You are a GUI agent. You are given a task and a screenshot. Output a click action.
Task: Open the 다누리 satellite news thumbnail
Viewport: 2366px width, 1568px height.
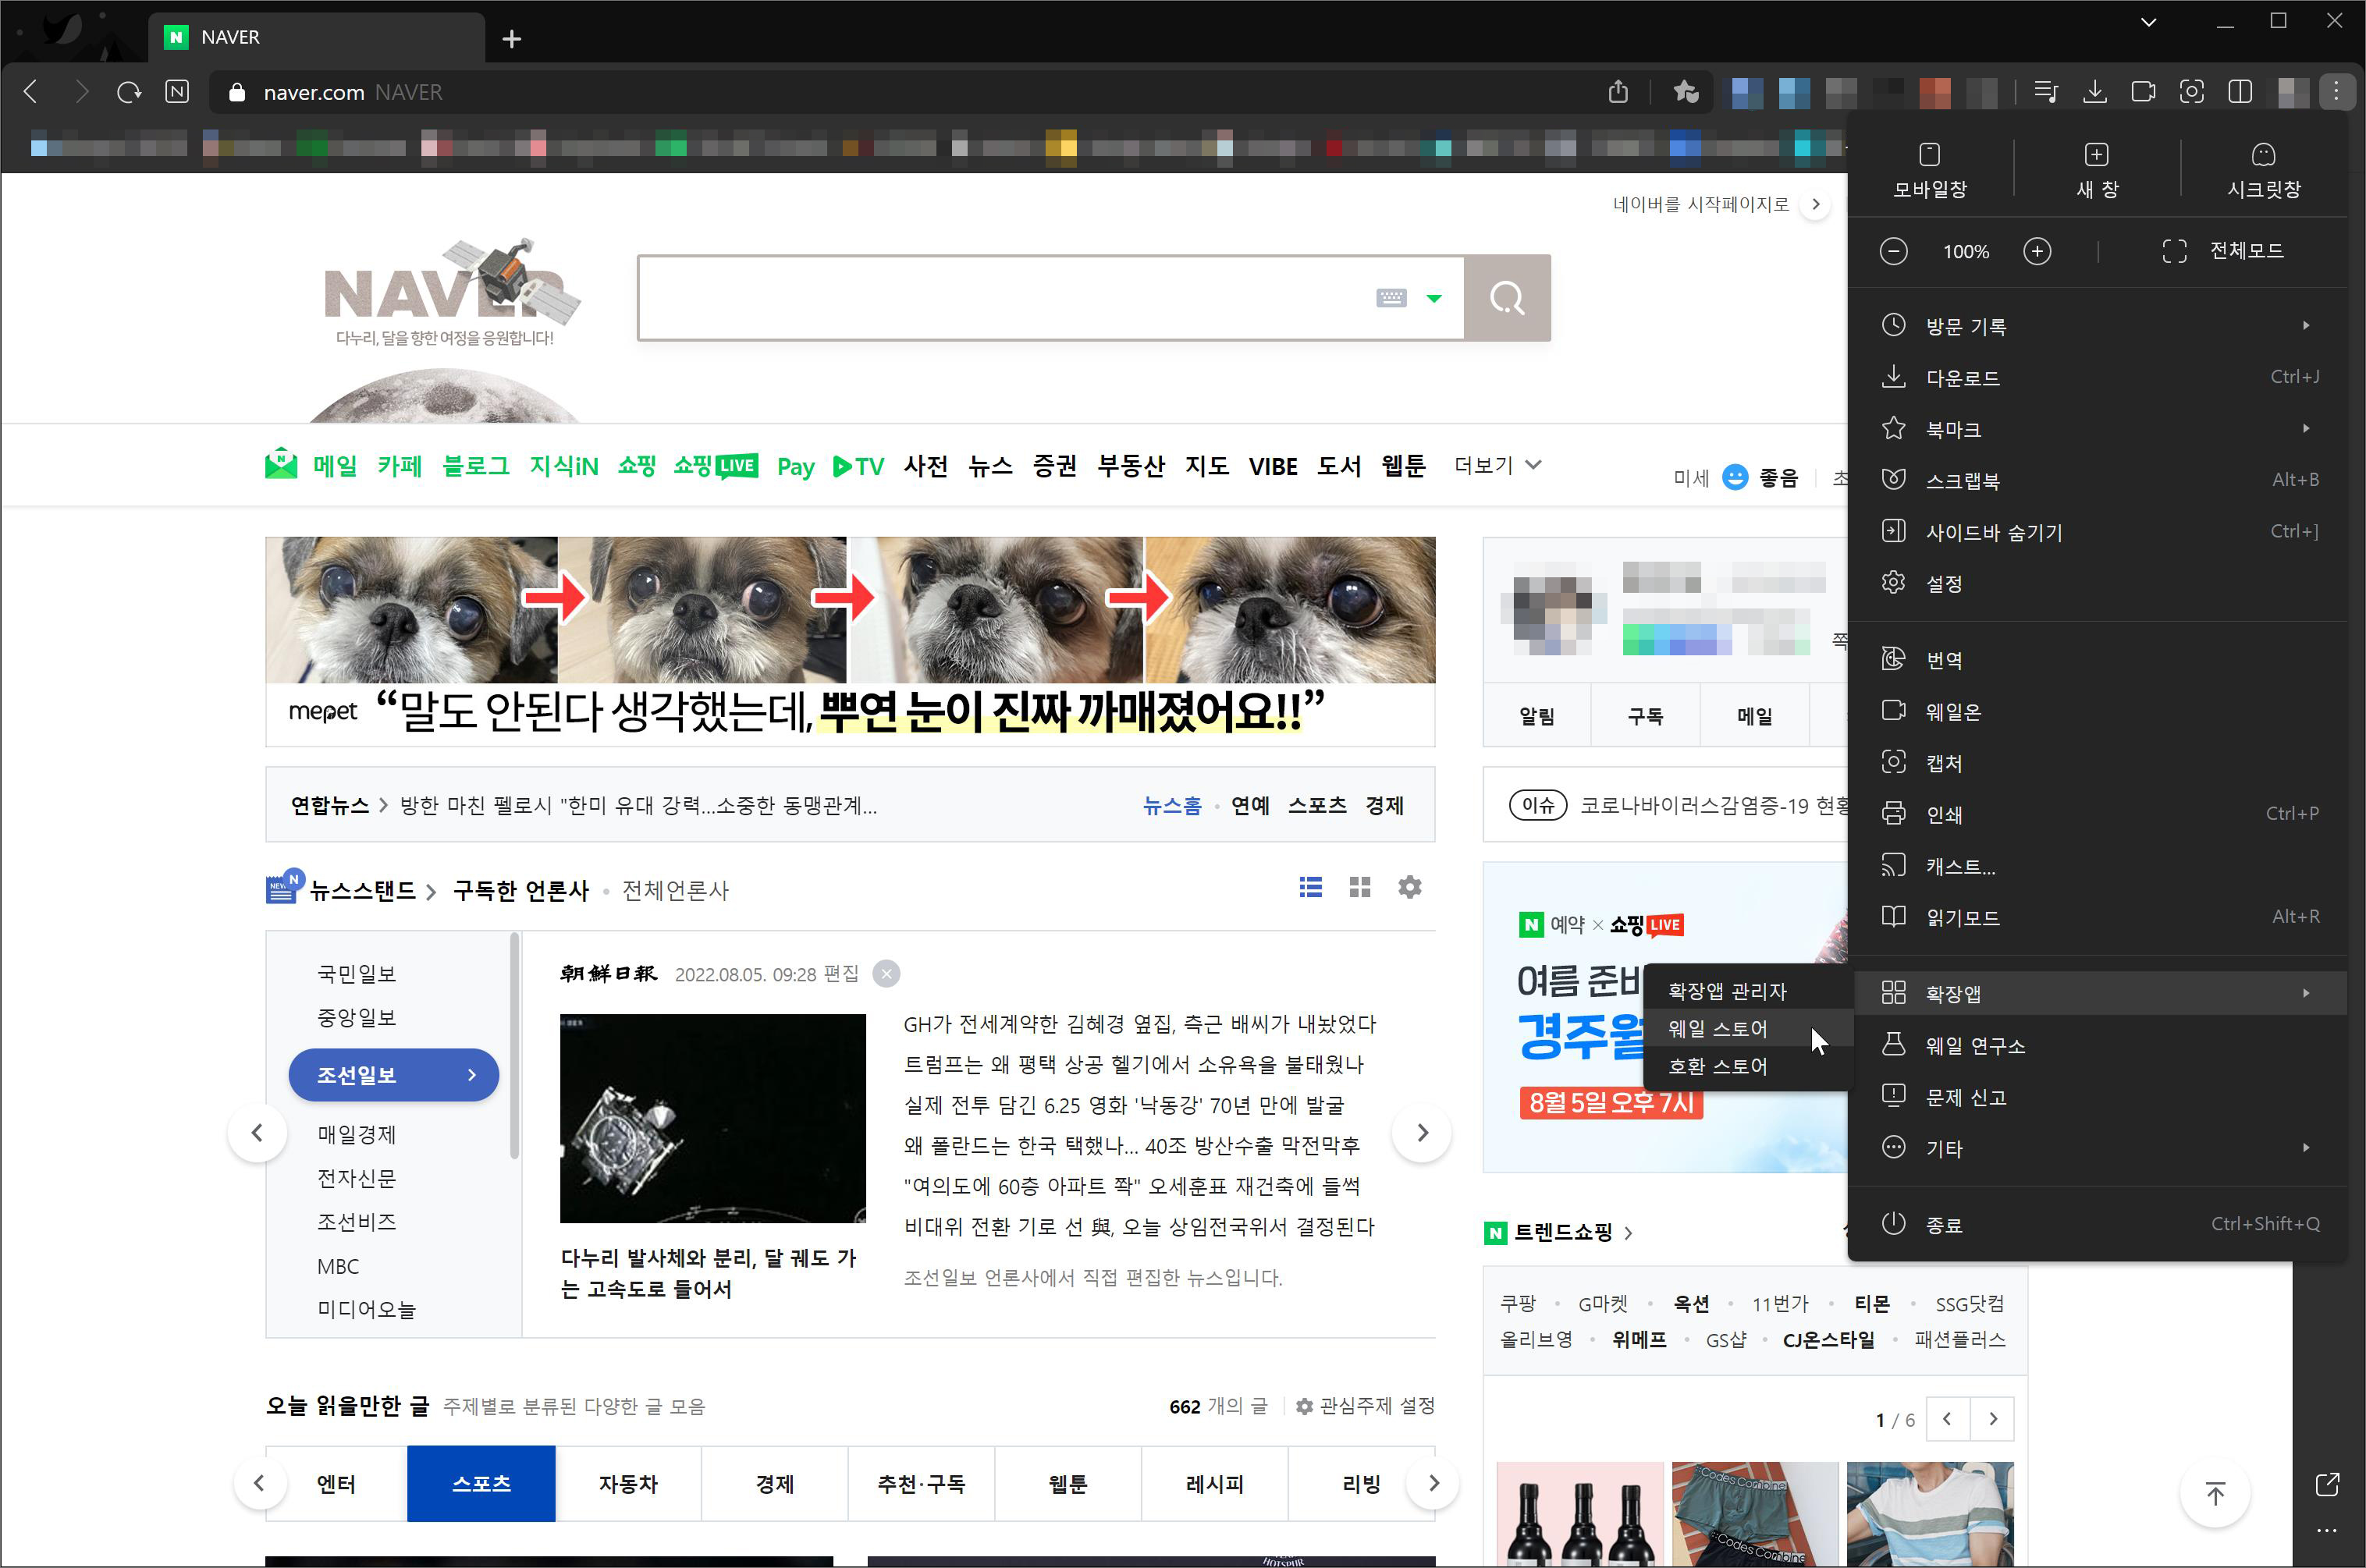click(x=713, y=1118)
